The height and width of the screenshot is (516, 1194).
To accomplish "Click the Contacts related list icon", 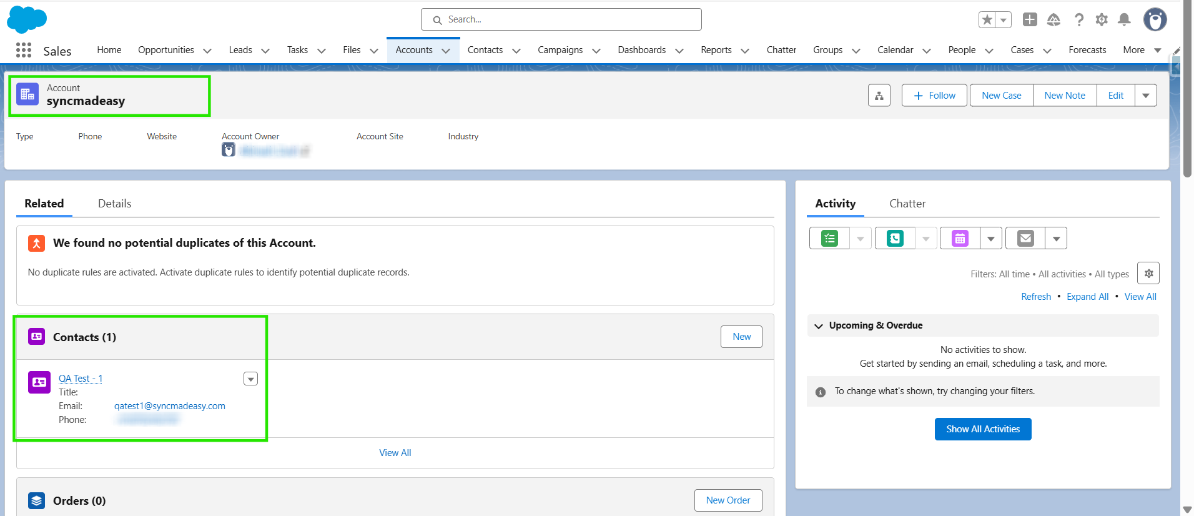I will (x=37, y=336).
